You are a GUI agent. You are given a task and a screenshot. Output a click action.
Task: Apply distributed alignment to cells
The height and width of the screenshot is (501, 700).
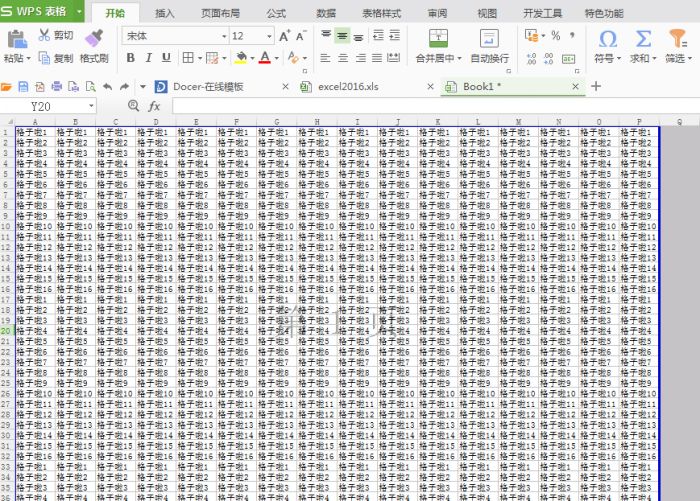[393, 58]
